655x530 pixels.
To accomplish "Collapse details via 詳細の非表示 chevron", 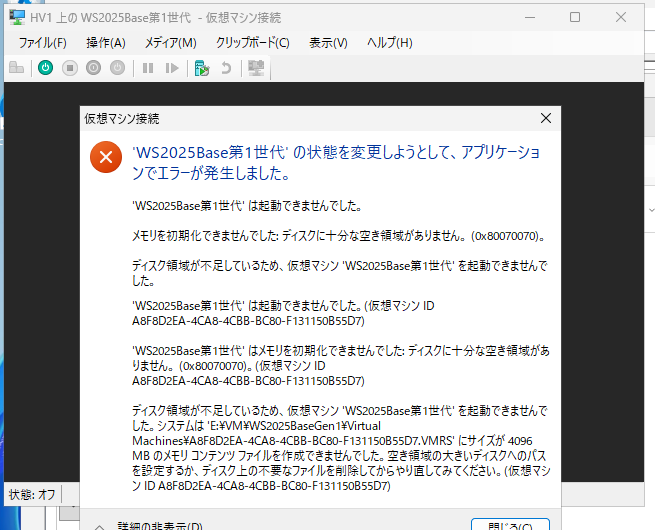I will coord(100,525).
